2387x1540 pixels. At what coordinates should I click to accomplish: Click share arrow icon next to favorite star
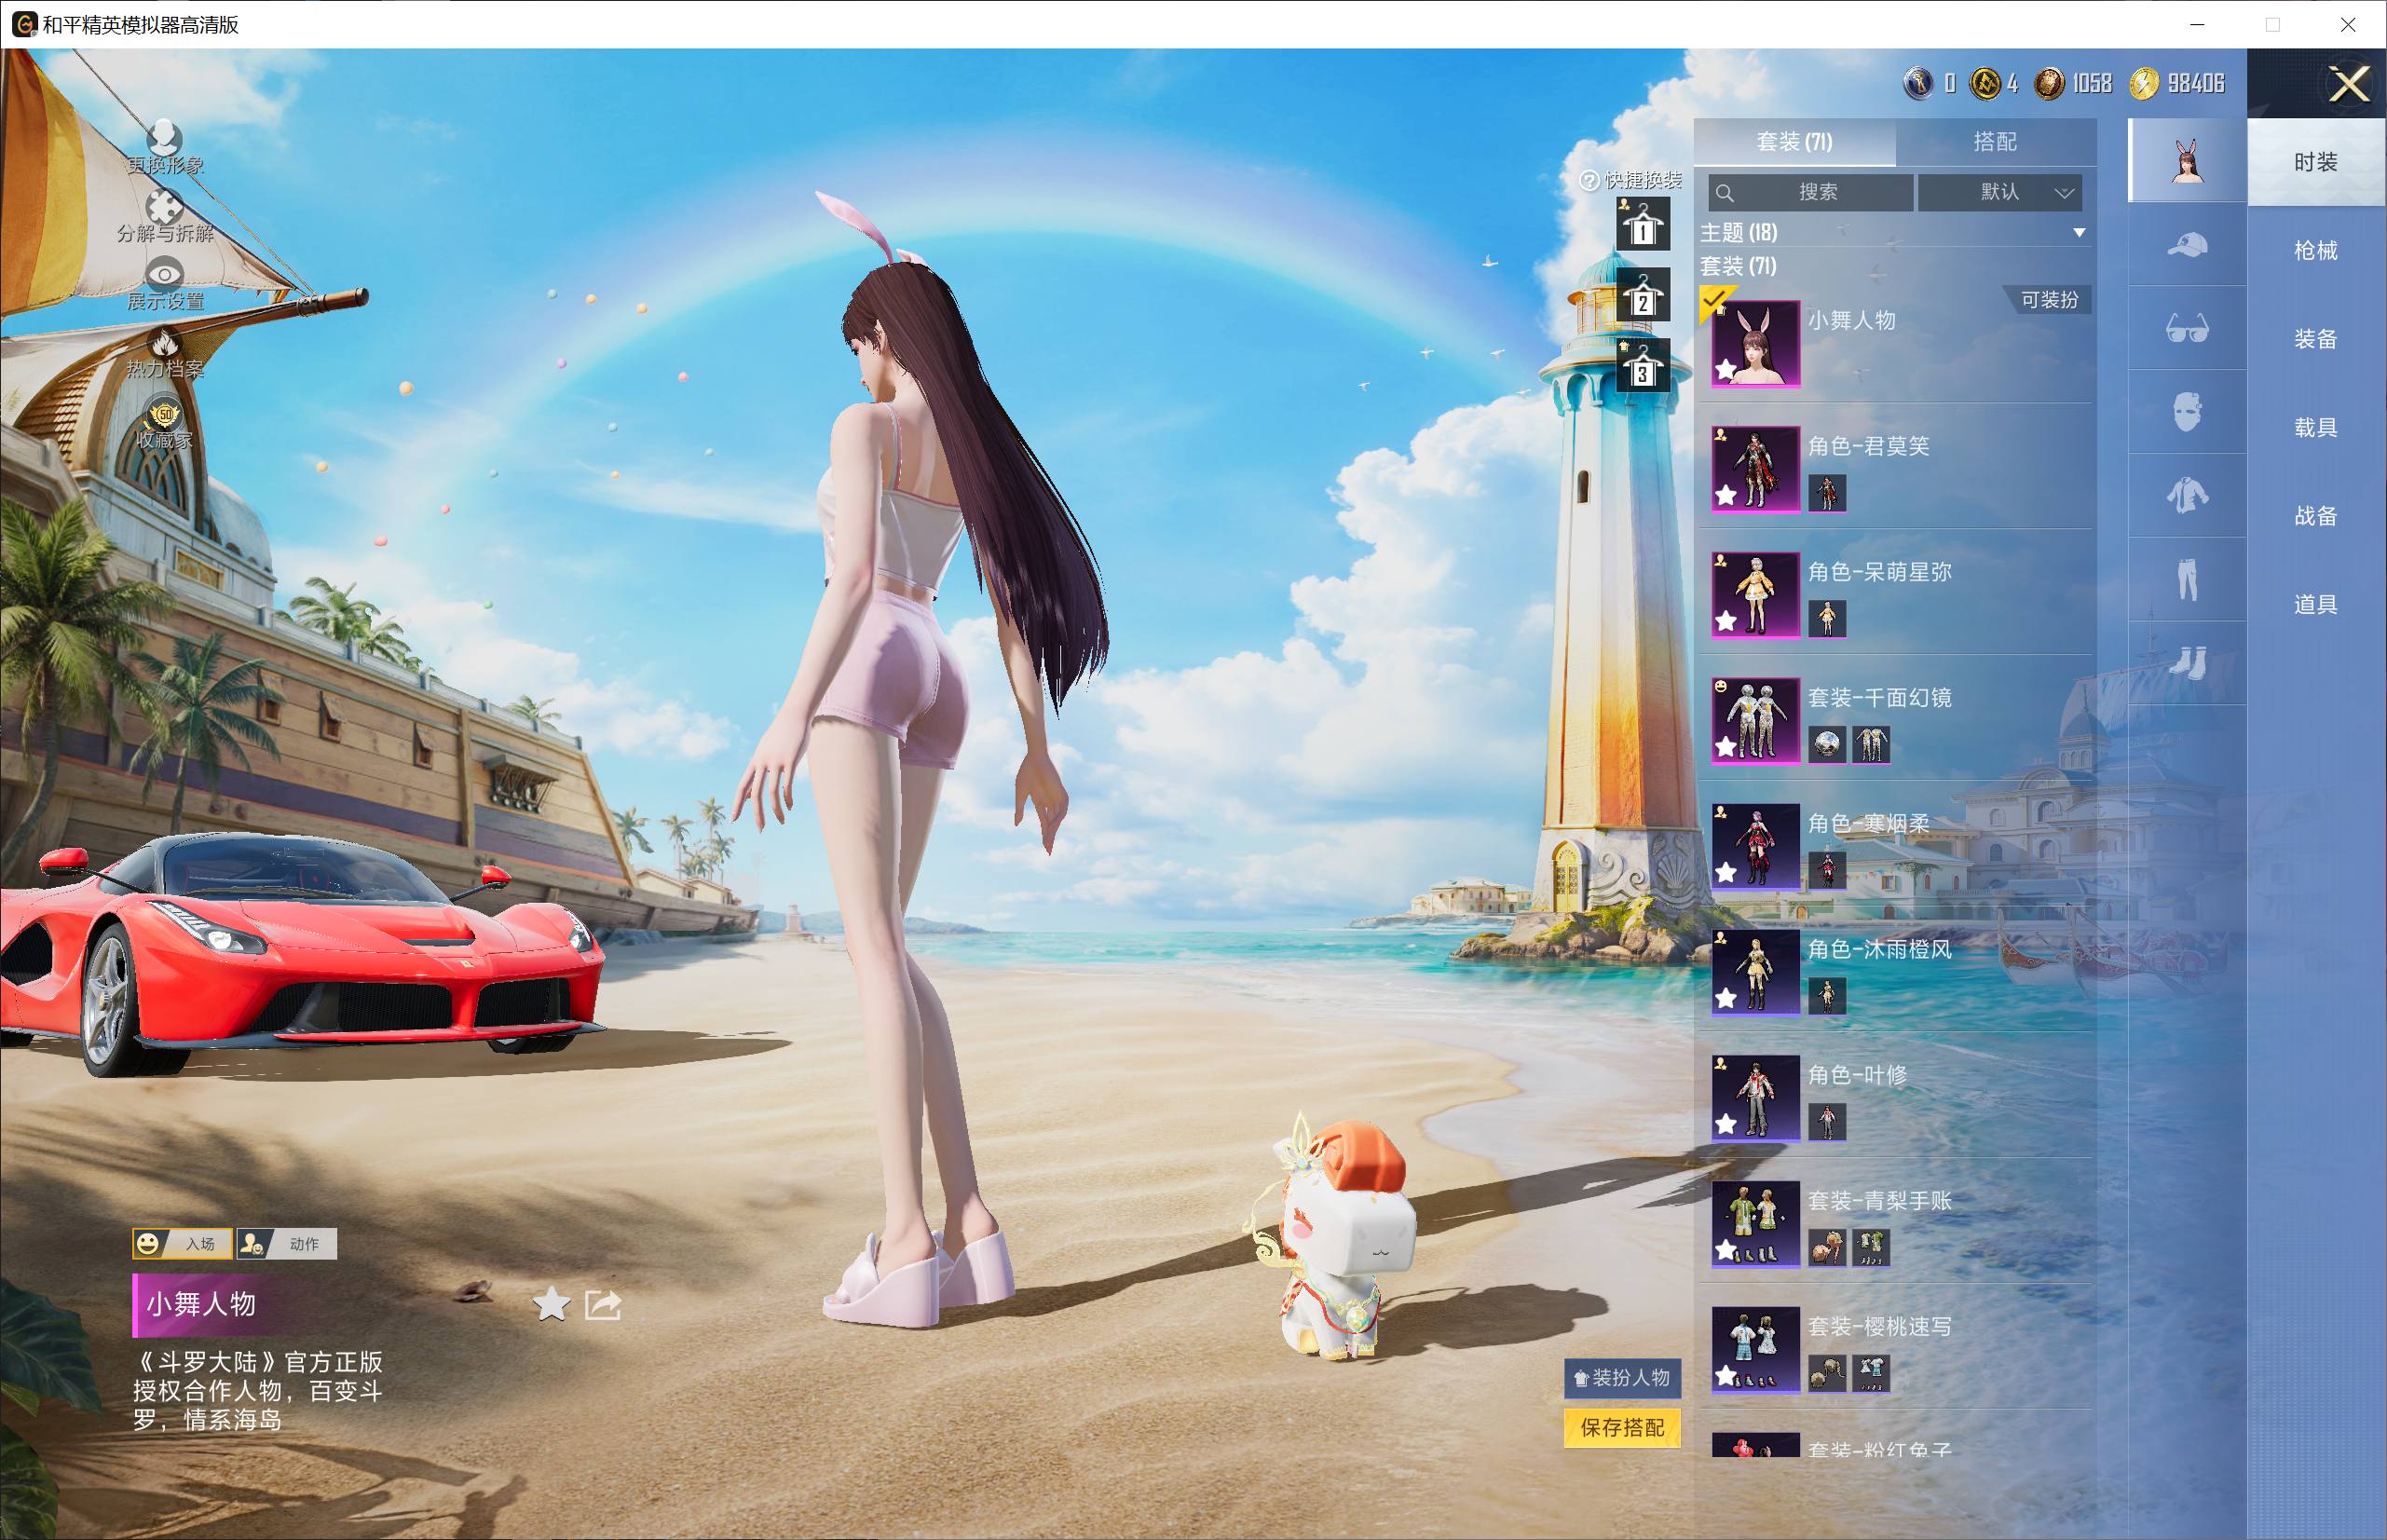603,1304
